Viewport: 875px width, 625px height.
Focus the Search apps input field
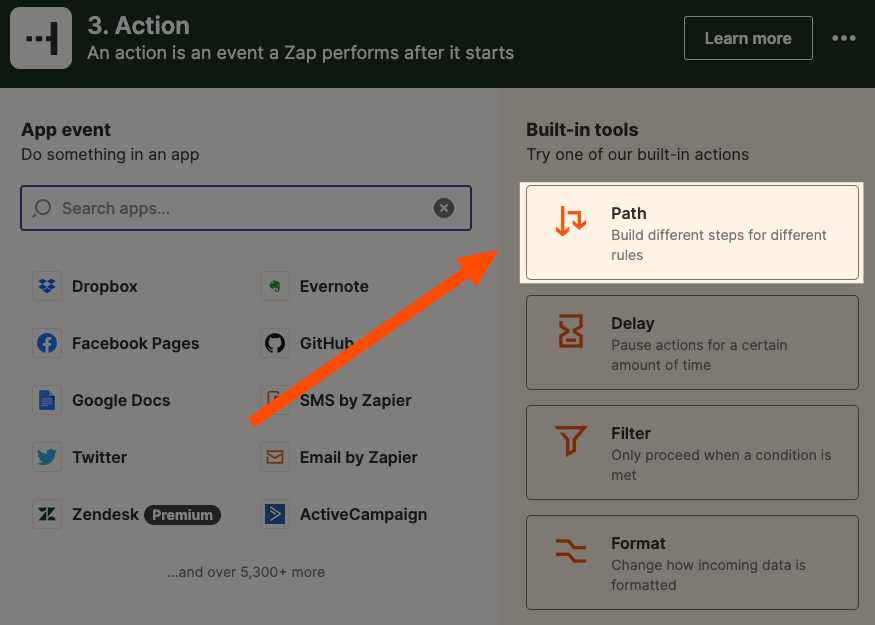pyautogui.click(x=246, y=208)
